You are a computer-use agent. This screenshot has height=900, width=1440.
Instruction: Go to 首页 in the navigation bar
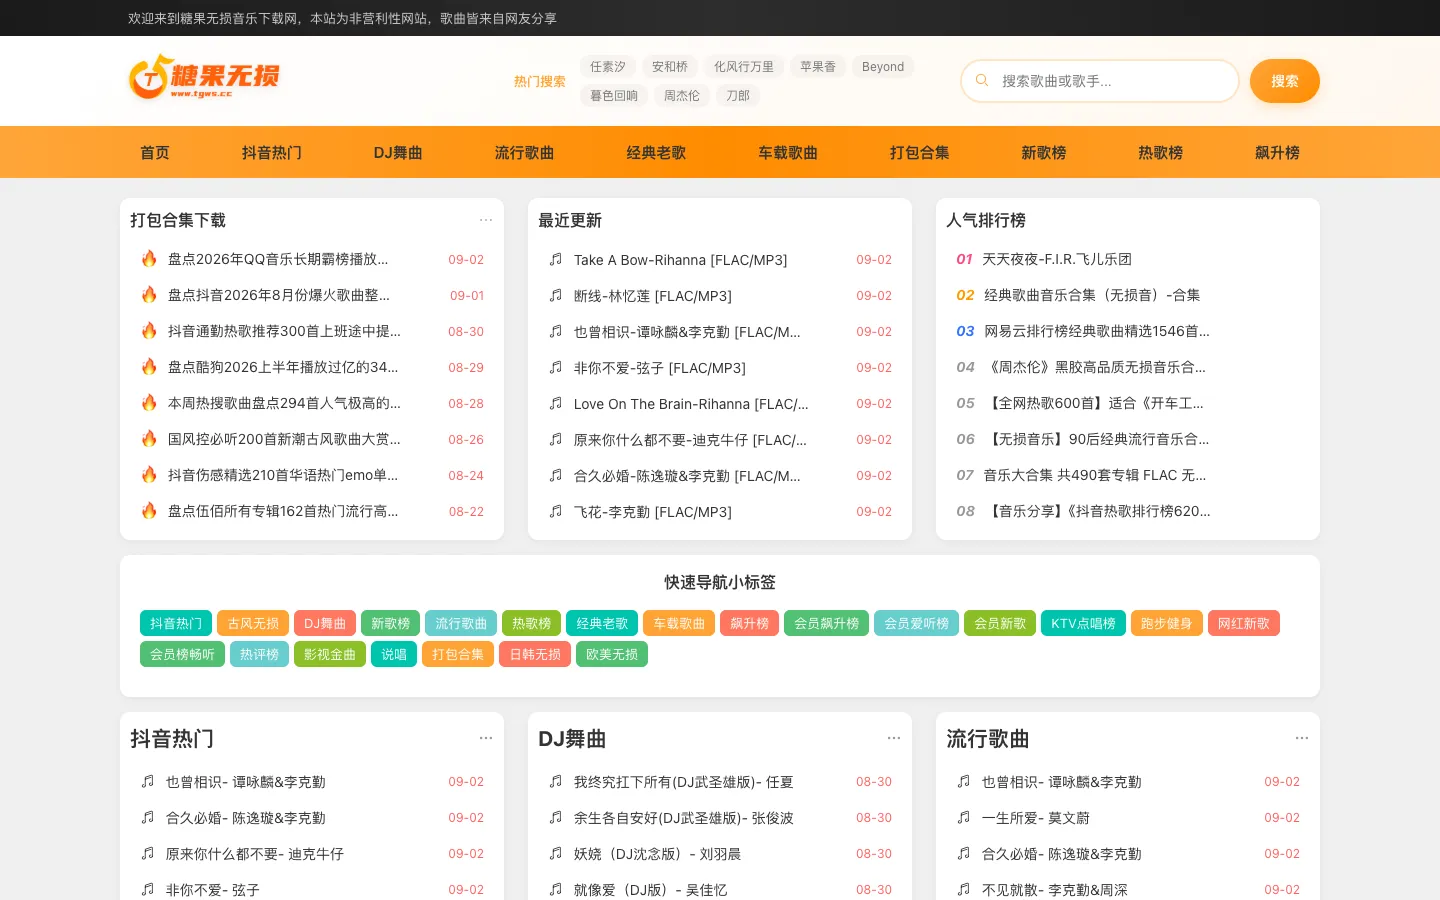(x=155, y=152)
